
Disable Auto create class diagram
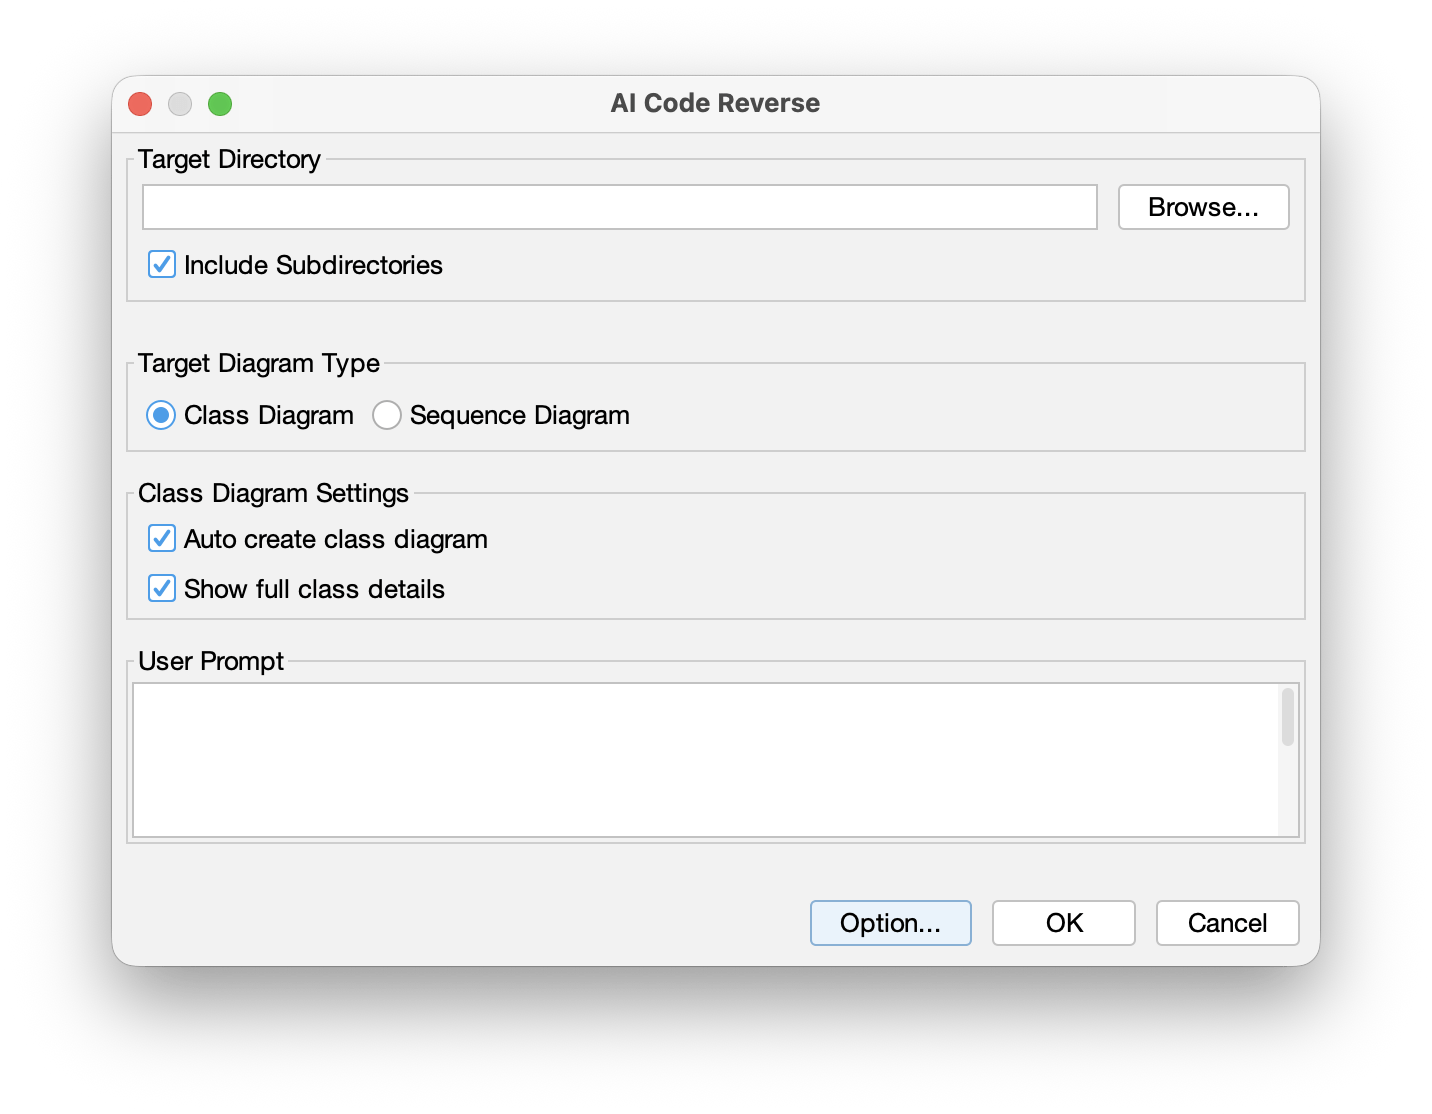tap(161, 538)
